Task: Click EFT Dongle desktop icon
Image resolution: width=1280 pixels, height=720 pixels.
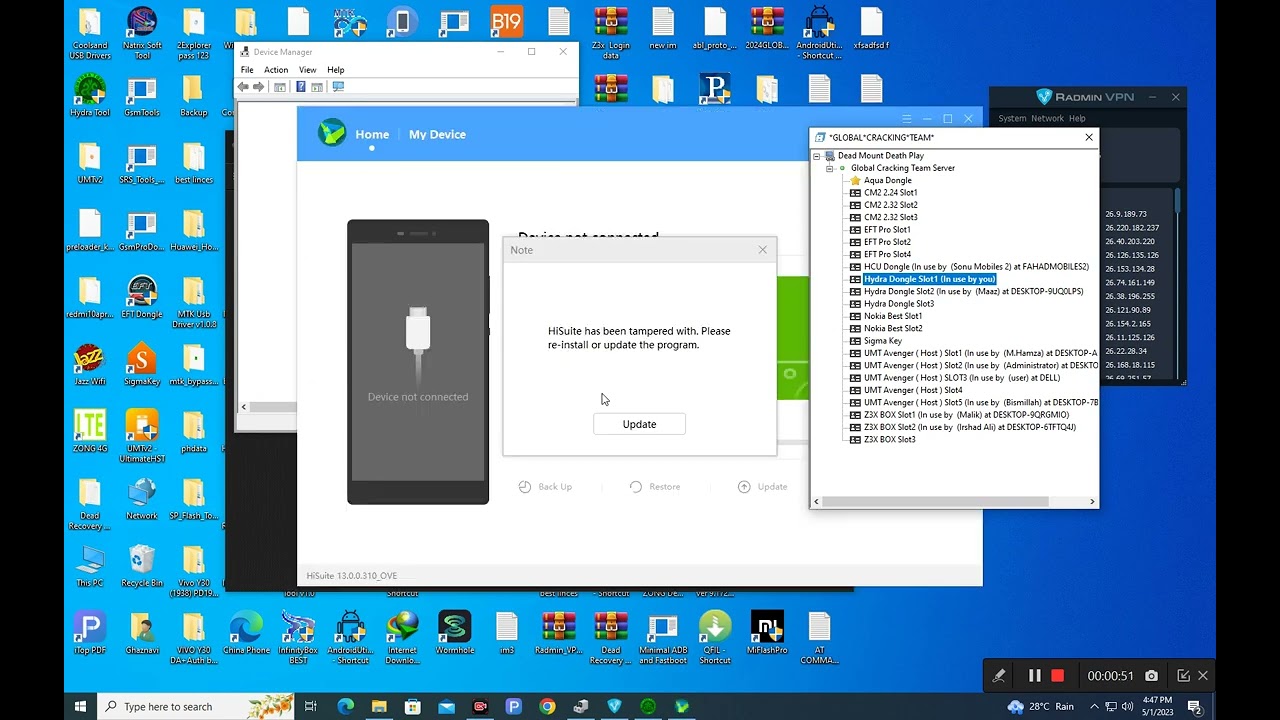Action: (x=141, y=298)
